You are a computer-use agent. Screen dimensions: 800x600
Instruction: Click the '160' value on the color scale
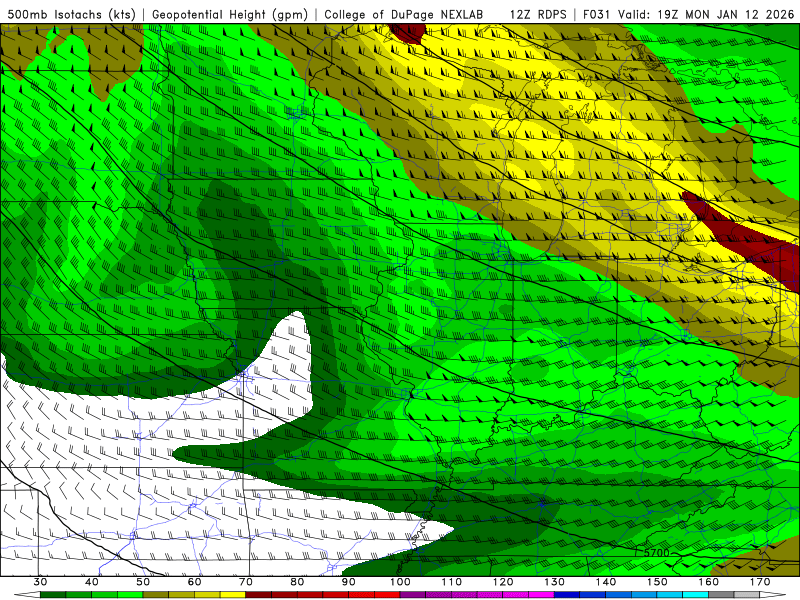point(709,582)
